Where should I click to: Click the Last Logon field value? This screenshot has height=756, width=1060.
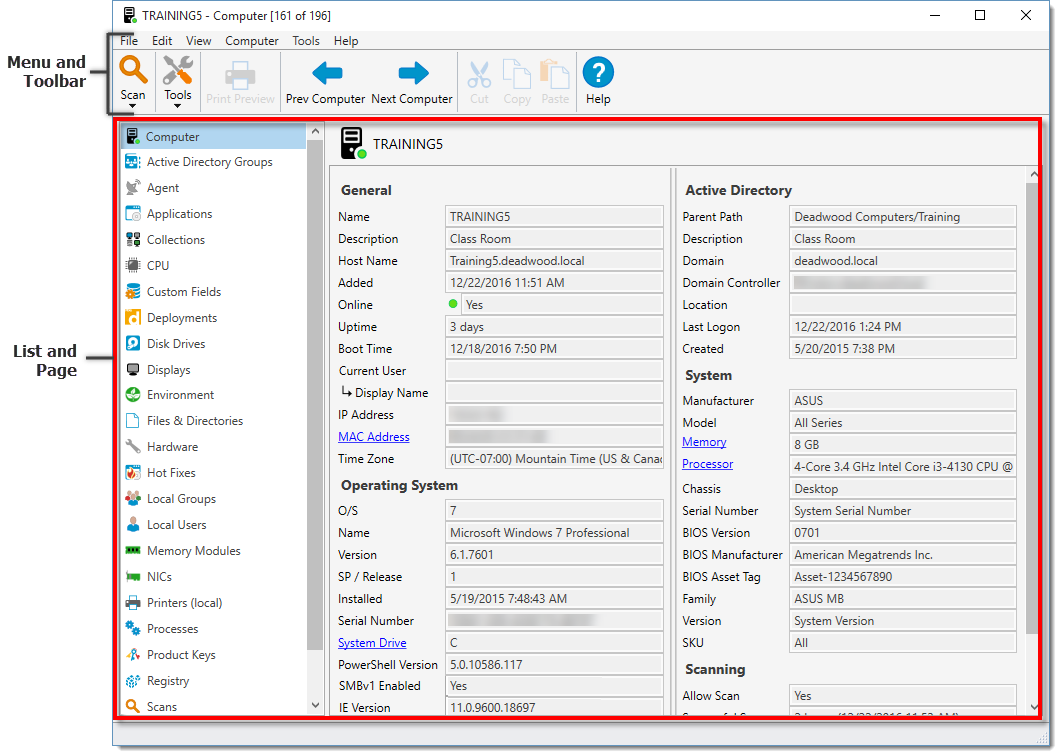(x=903, y=327)
